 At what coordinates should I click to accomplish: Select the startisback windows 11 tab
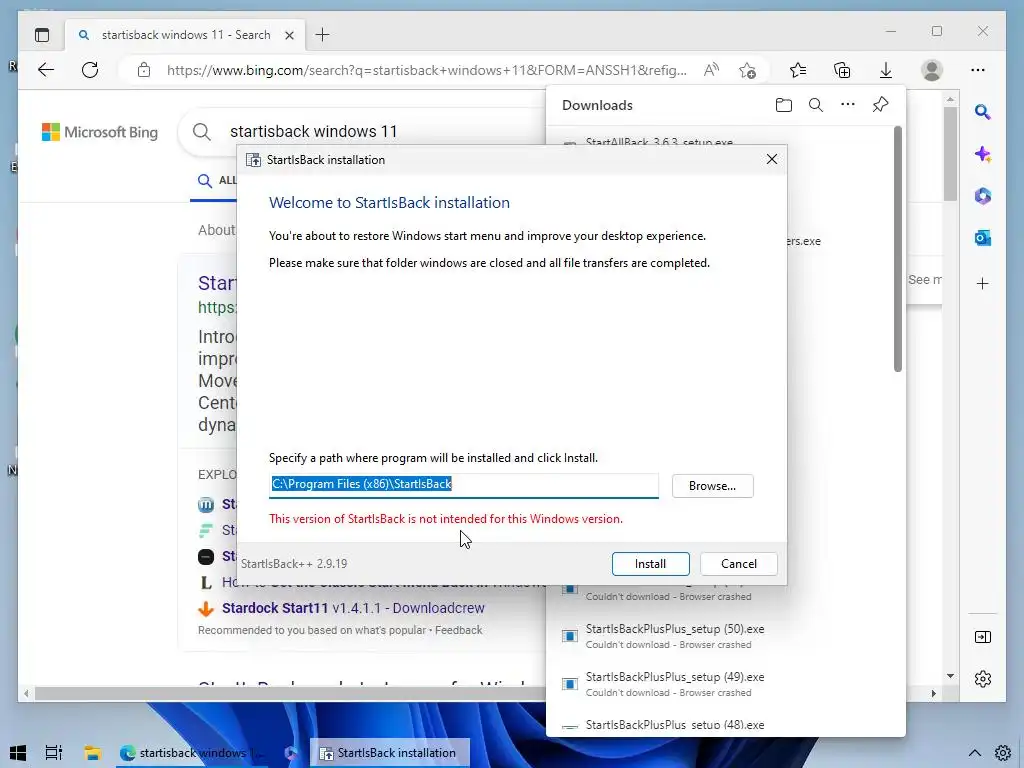pos(185,35)
